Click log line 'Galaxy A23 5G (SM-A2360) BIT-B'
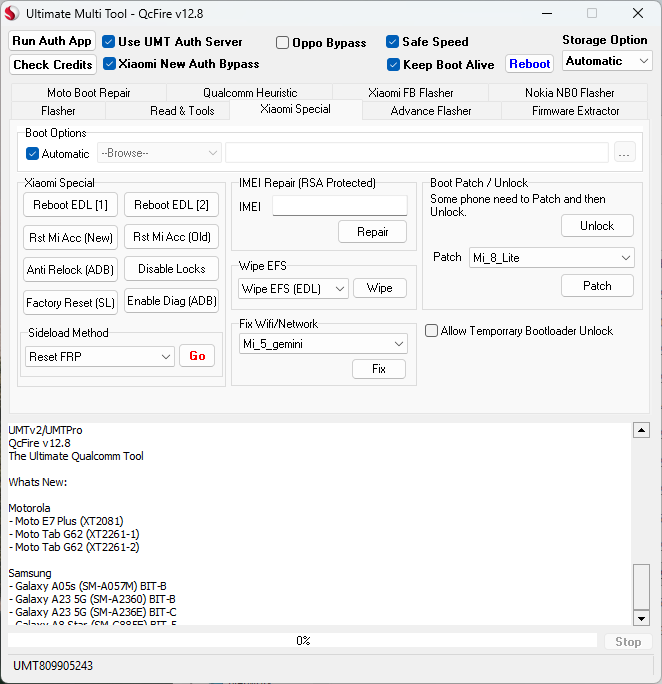The height and width of the screenshot is (684, 662). coord(92,599)
